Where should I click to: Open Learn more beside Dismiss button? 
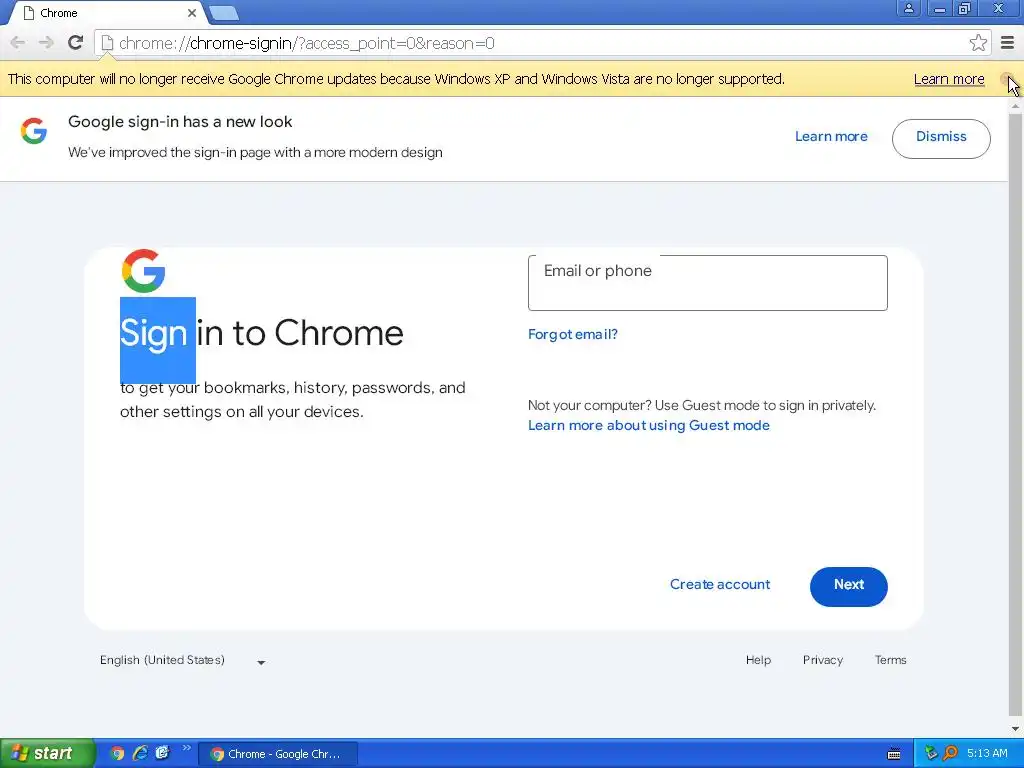831,136
